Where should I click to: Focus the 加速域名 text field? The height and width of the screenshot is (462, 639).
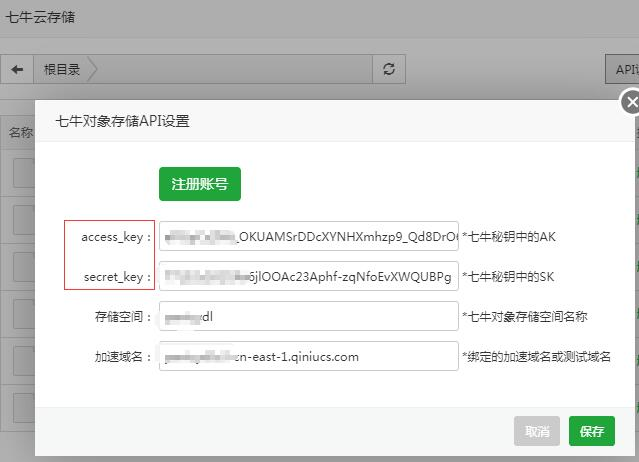[308, 356]
